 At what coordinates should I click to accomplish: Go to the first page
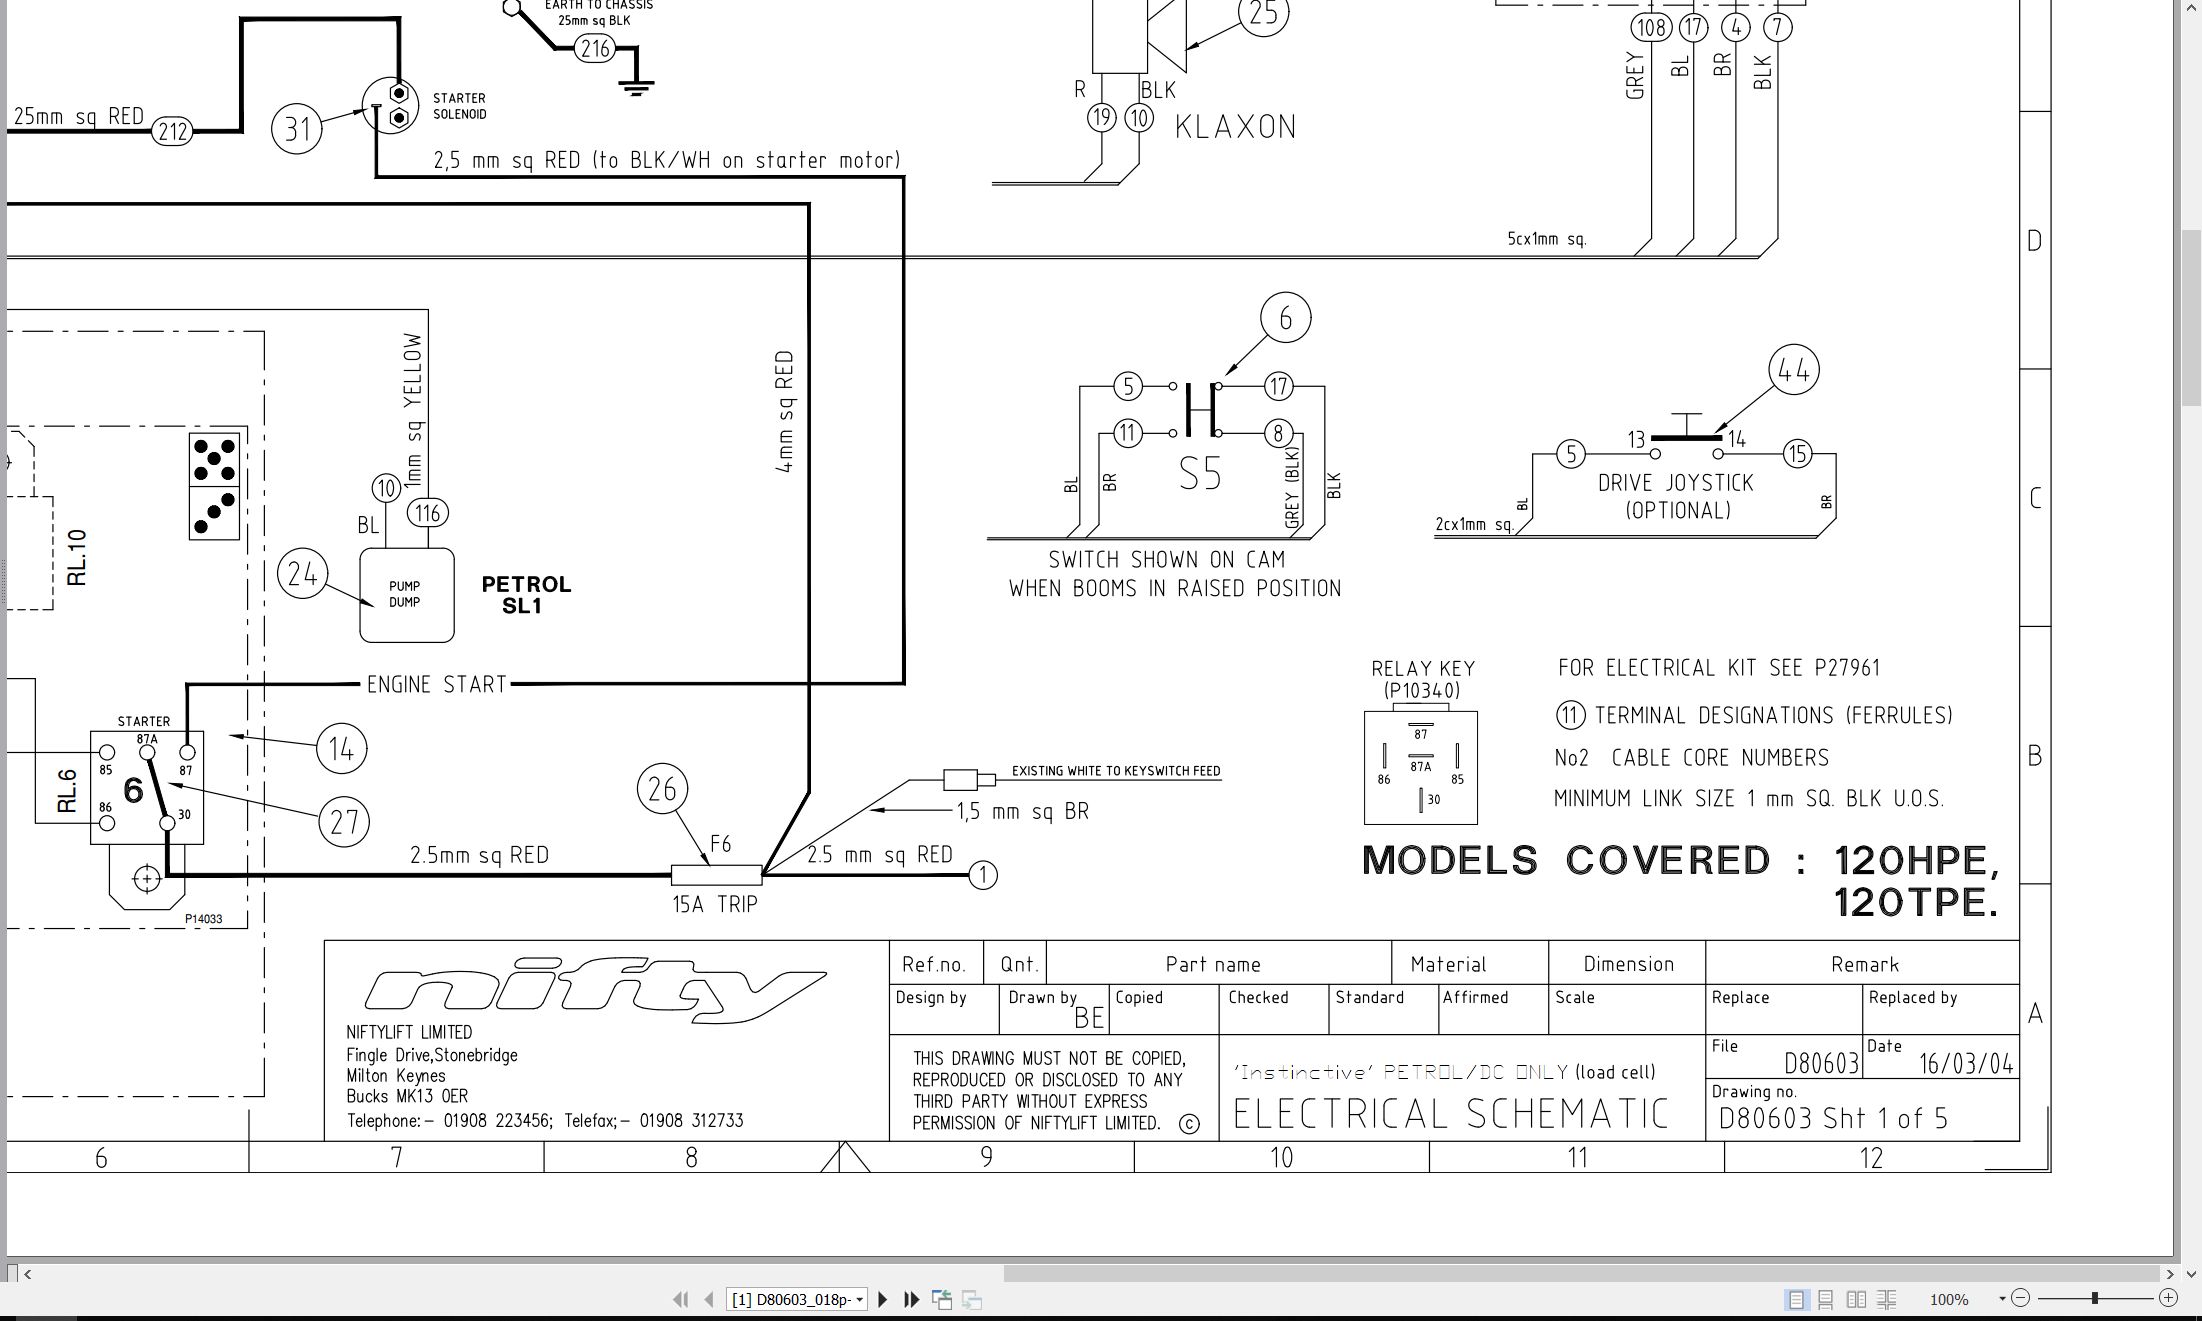coord(681,1299)
